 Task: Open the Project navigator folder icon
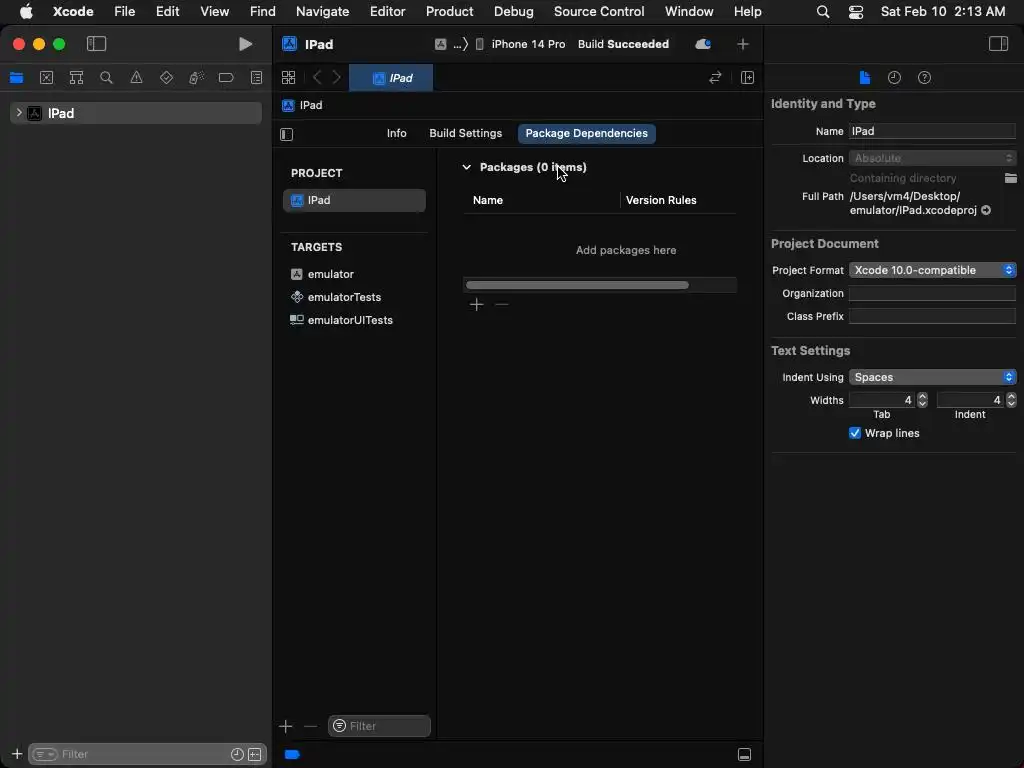click(16, 78)
